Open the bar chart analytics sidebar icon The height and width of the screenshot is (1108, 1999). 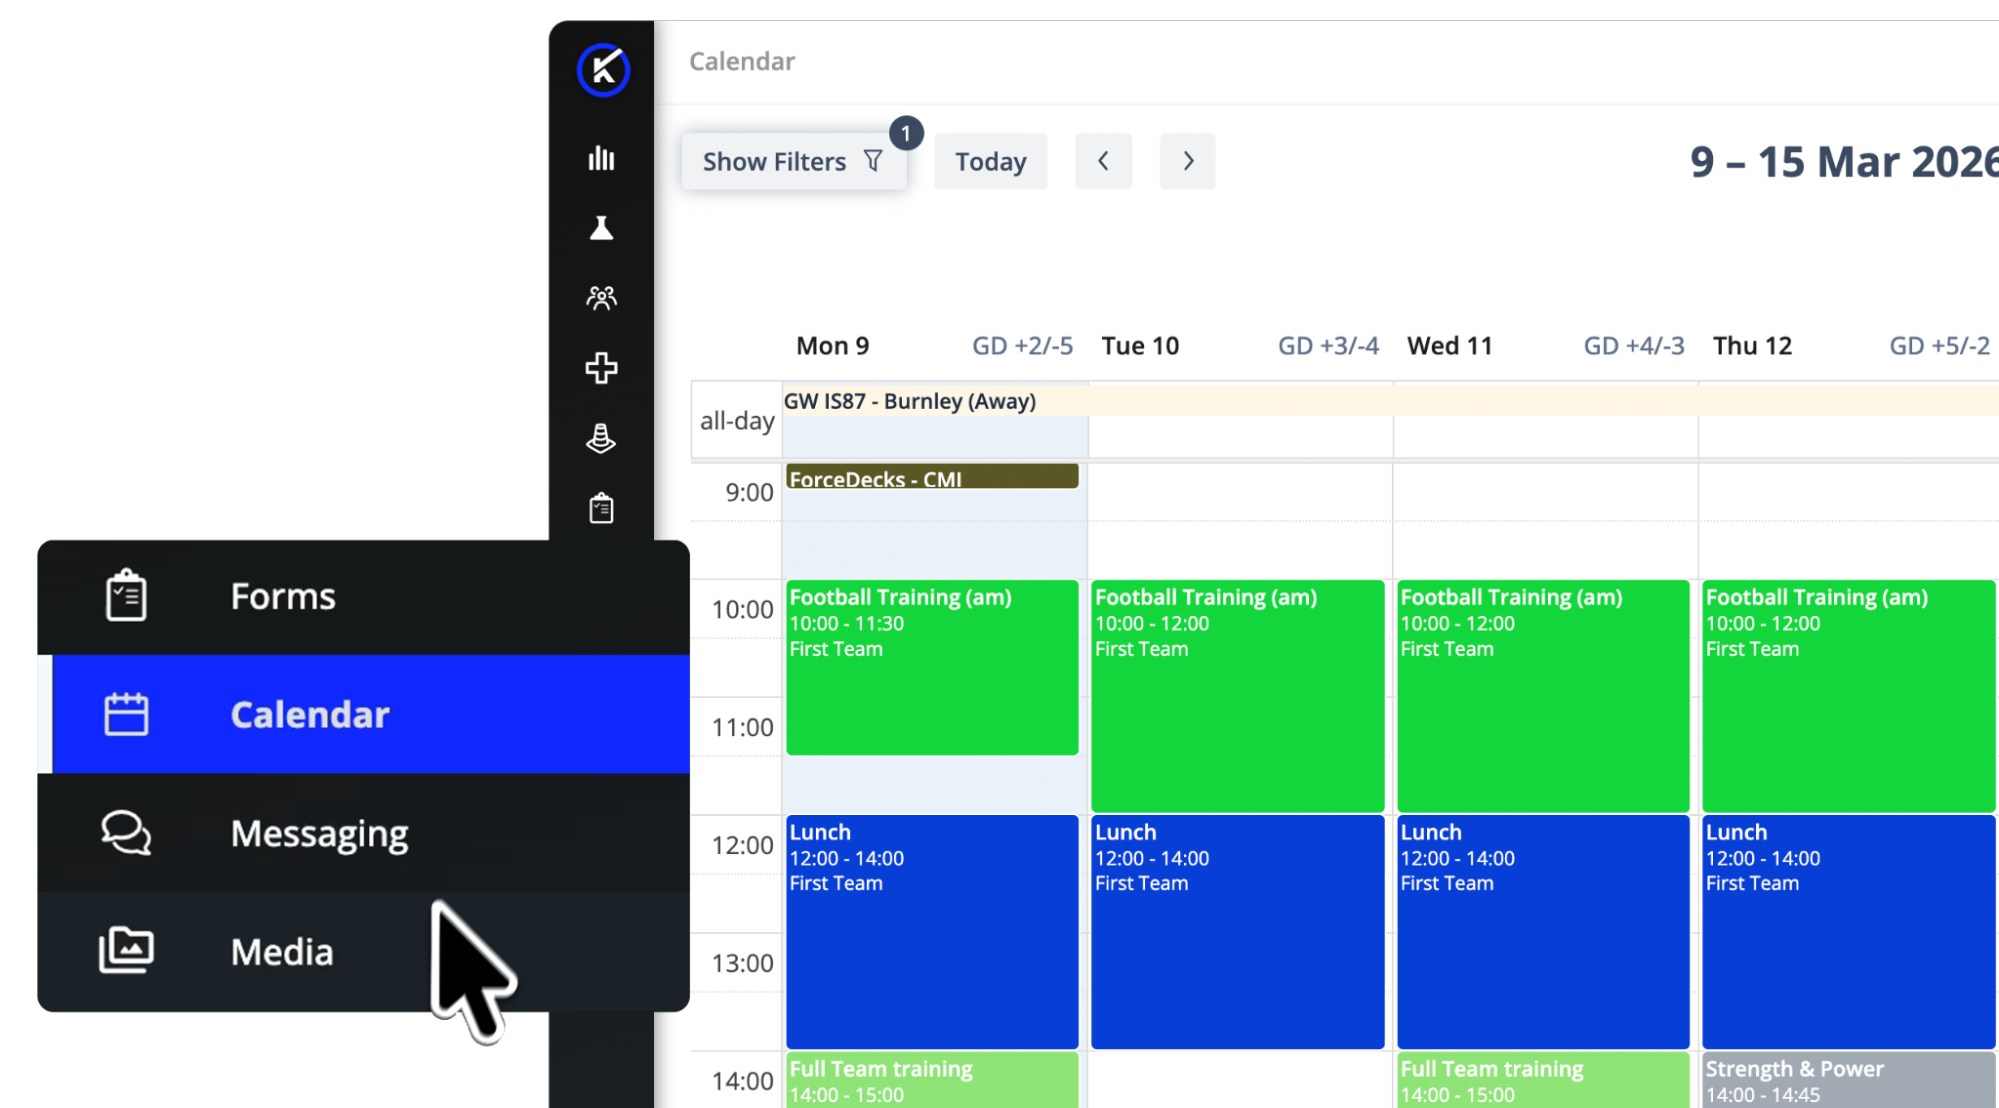click(601, 158)
